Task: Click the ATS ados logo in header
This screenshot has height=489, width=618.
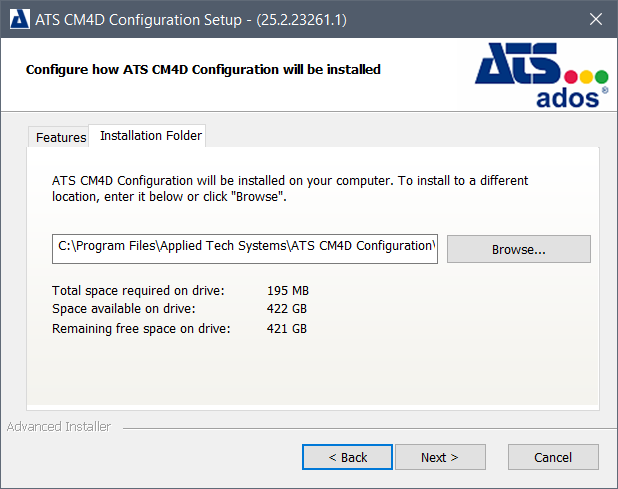Action: 540,76
